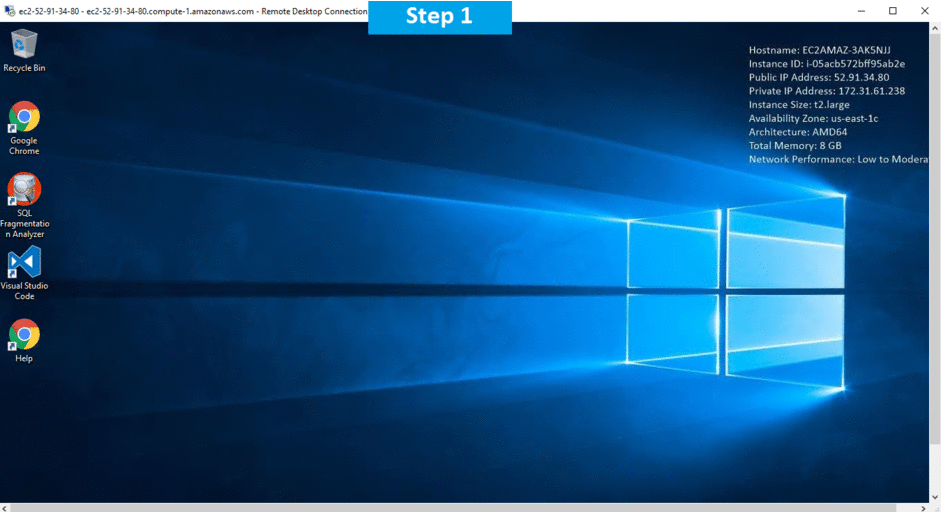This screenshot has width=941, height=512.
Task: Minimize the Remote Desktop Connection window
Action: tap(859, 11)
